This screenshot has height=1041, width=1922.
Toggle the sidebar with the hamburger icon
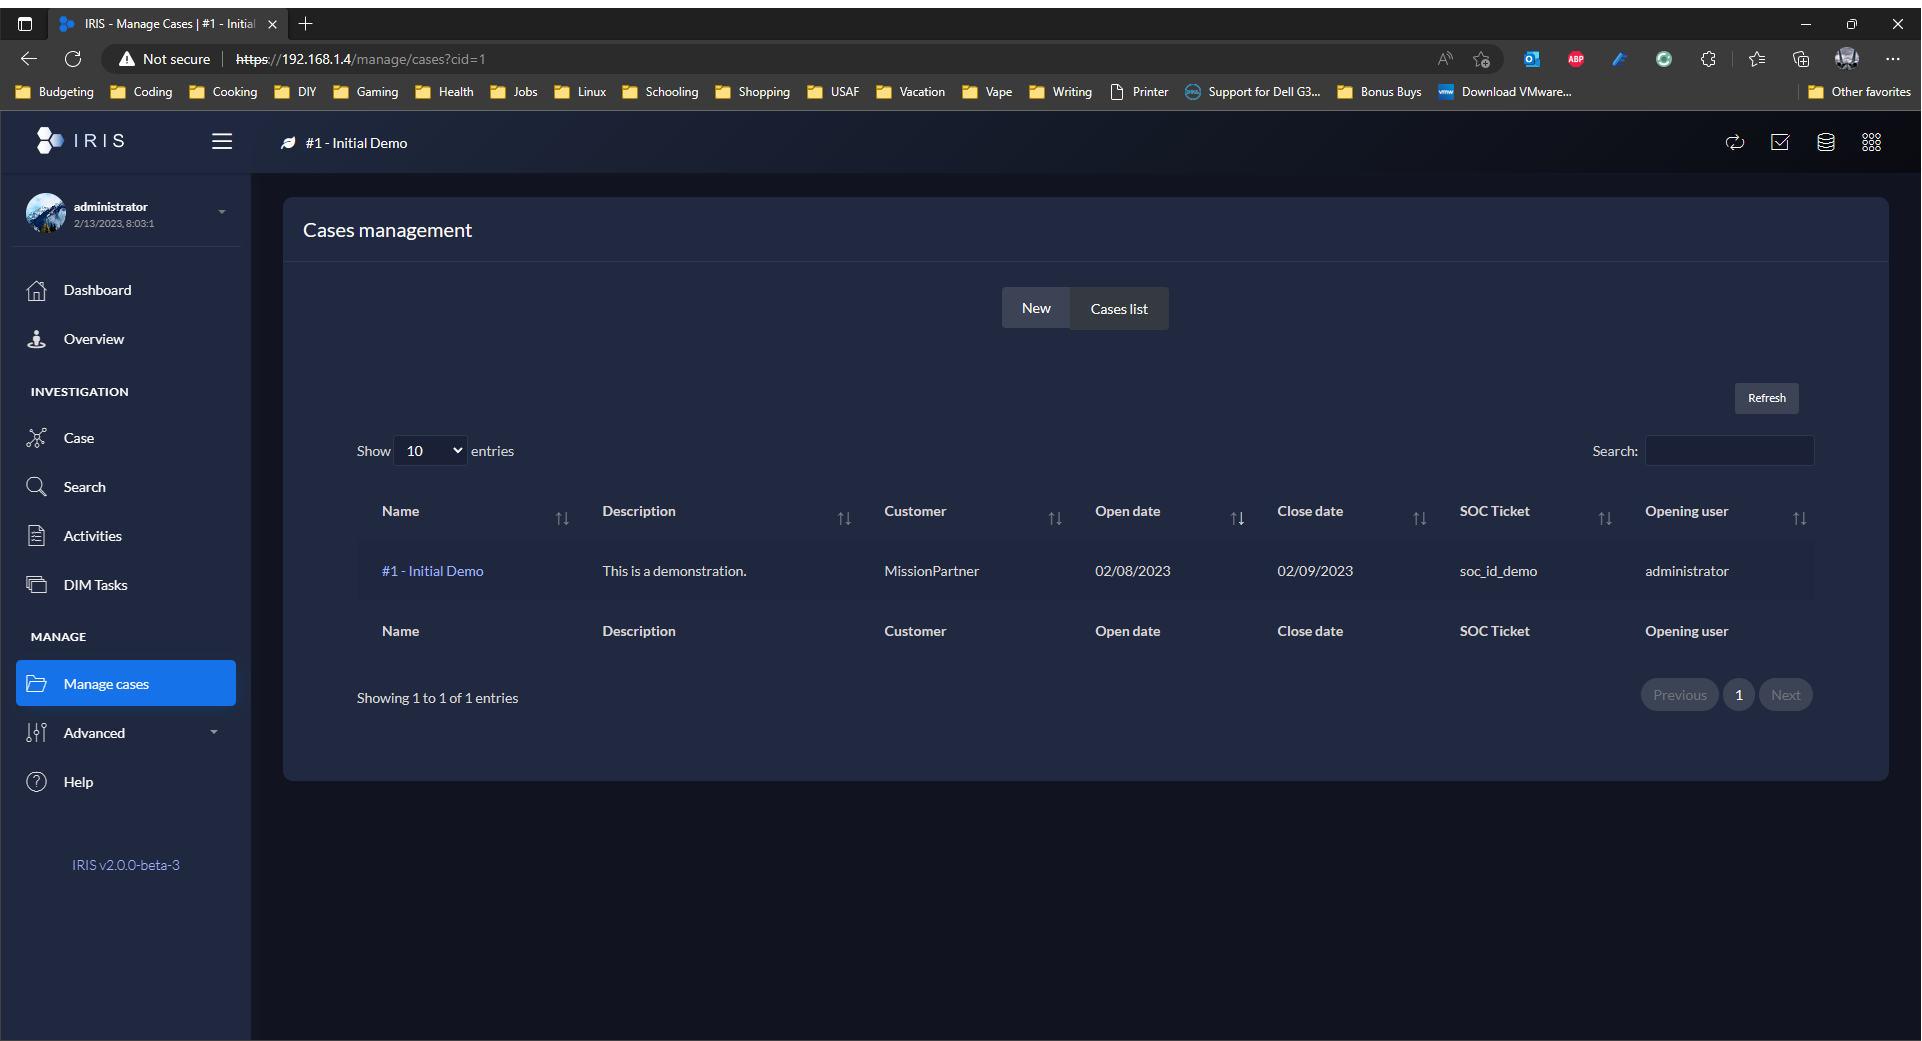point(221,141)
